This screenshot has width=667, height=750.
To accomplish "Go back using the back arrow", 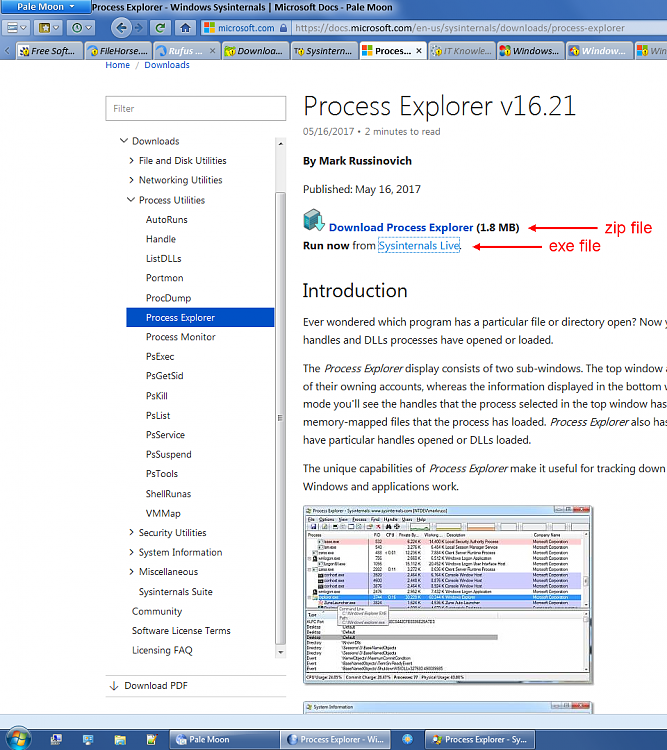I will point(121,28).
